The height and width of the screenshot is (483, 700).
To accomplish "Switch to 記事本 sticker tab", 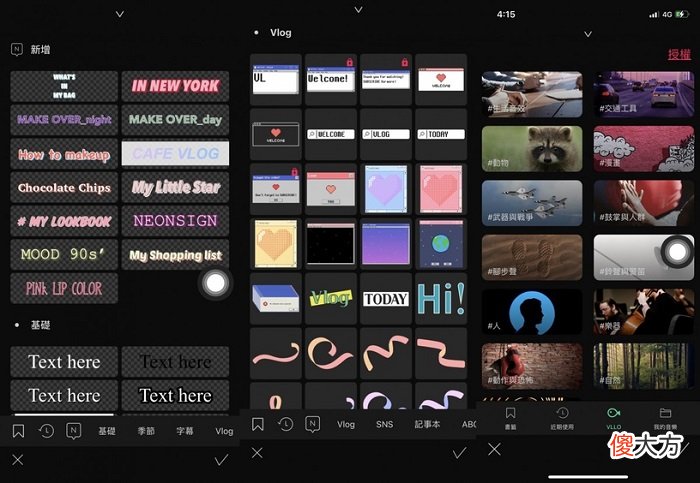I will (x=427, y=424).
